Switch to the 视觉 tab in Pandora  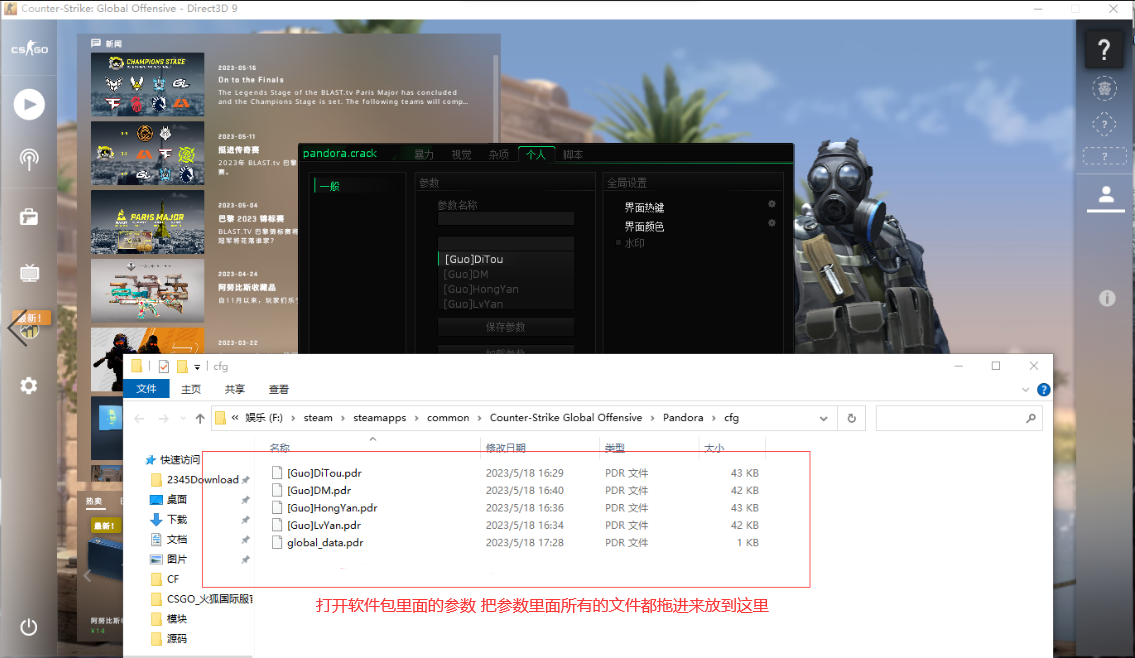[461, 154]
